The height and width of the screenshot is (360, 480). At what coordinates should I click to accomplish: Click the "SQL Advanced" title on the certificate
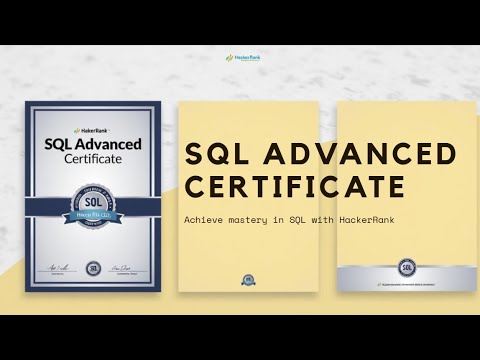tap(93, 144)
